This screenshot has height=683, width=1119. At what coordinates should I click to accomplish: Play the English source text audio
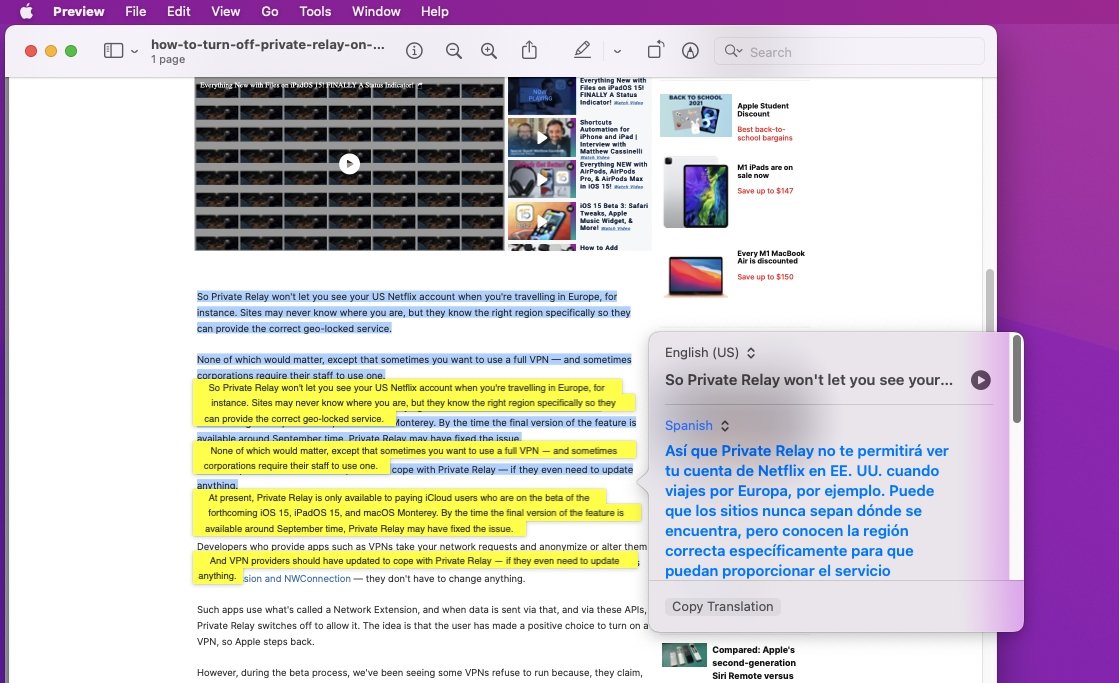[981, 380]
